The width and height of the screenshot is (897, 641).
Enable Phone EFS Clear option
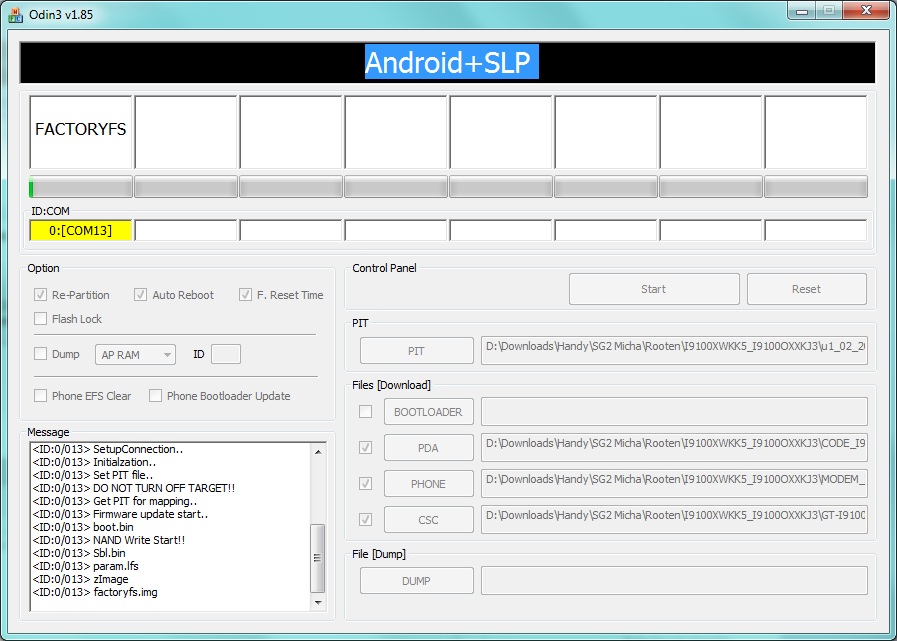40,395
